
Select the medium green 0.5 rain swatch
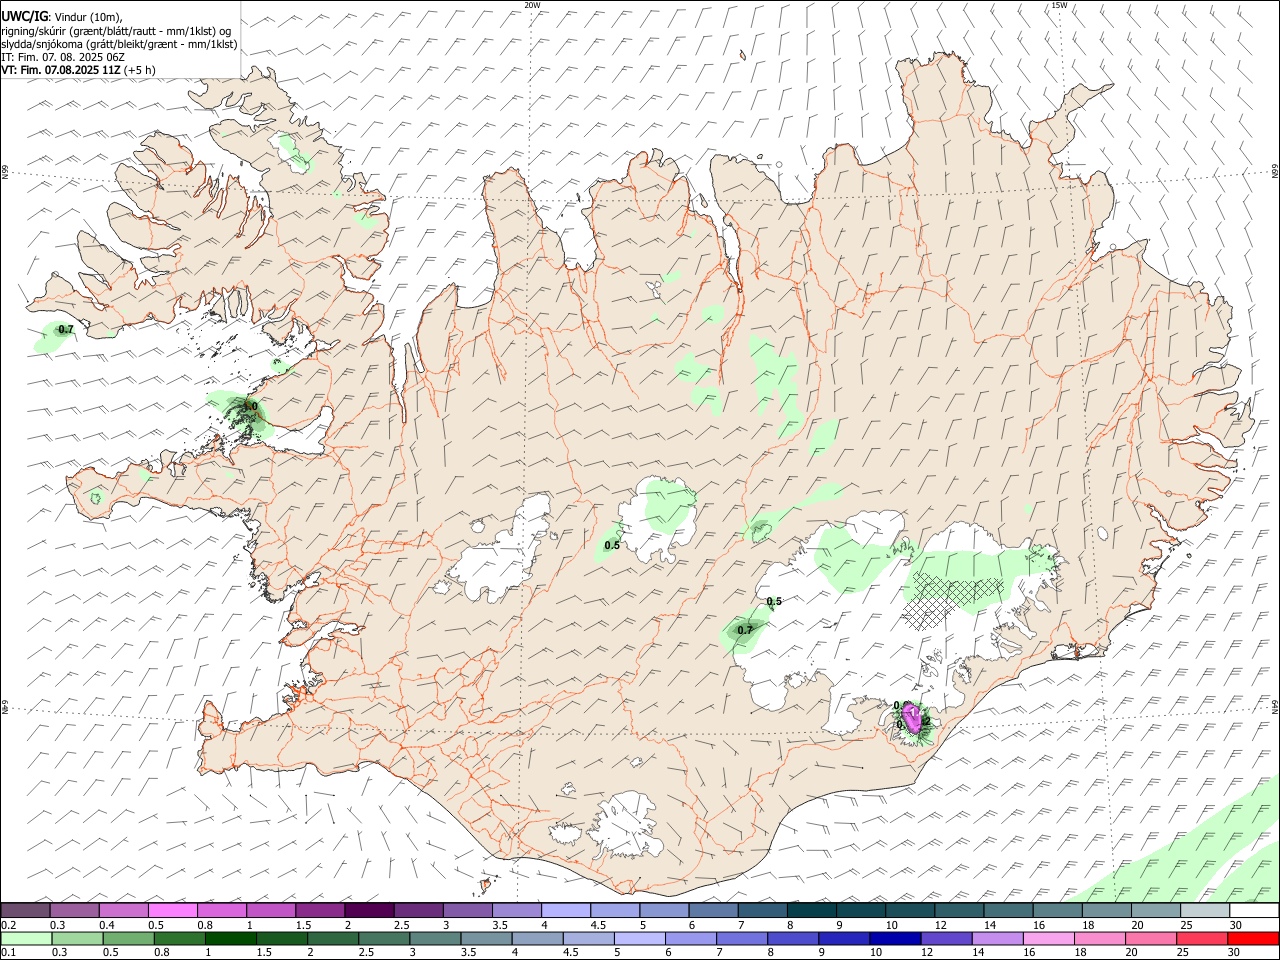[x=127, y=939]
